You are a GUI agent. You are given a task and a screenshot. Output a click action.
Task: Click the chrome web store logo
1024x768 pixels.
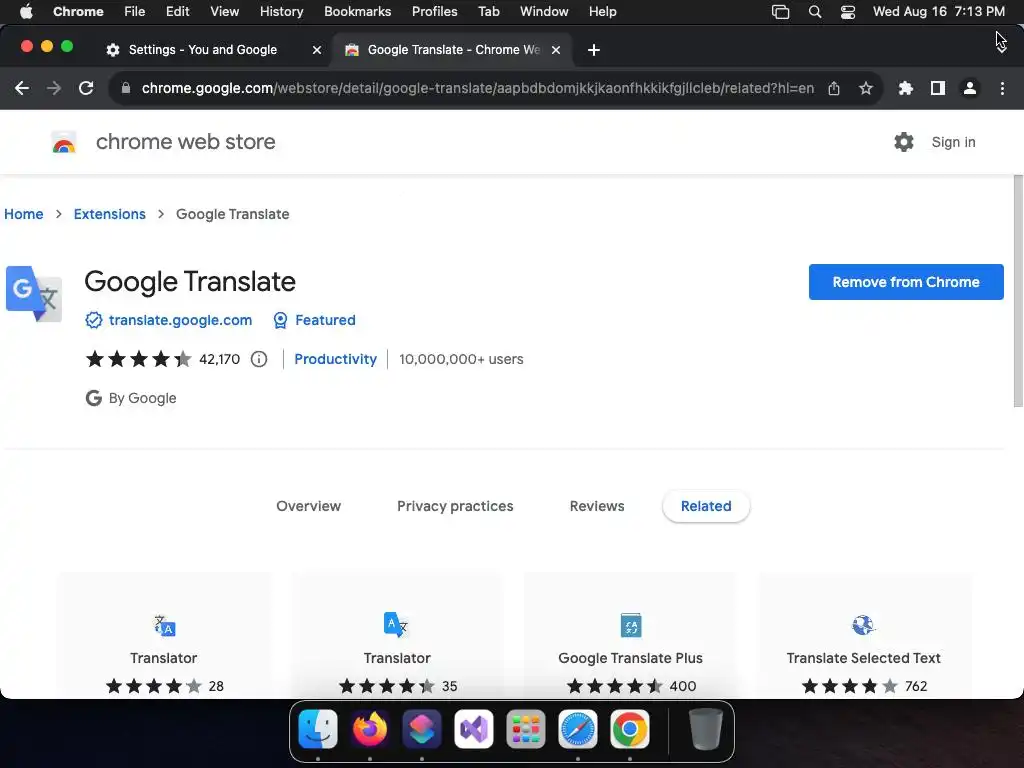click(x=64, y=142)
